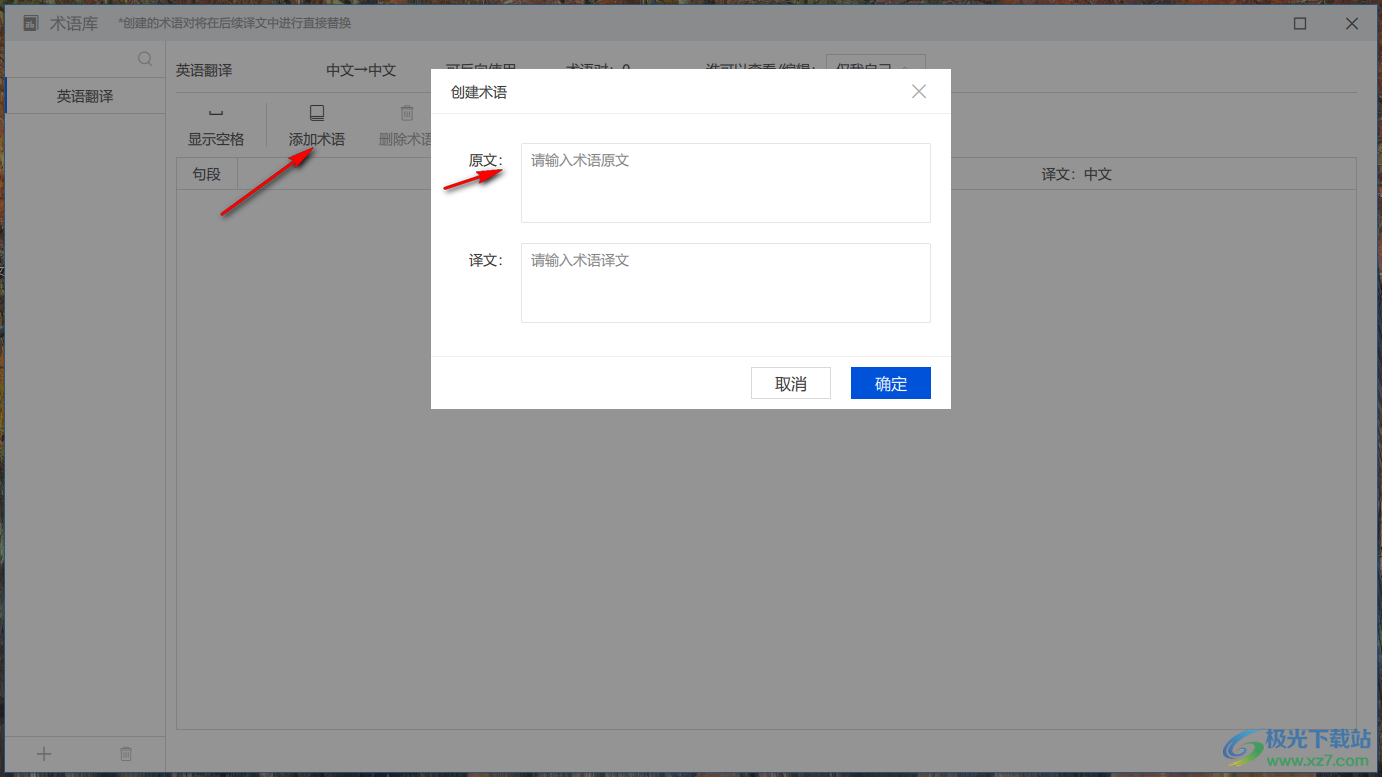Click the search magnifier icon in sidebar
The image size is (1382, 777).
point(145,59)
